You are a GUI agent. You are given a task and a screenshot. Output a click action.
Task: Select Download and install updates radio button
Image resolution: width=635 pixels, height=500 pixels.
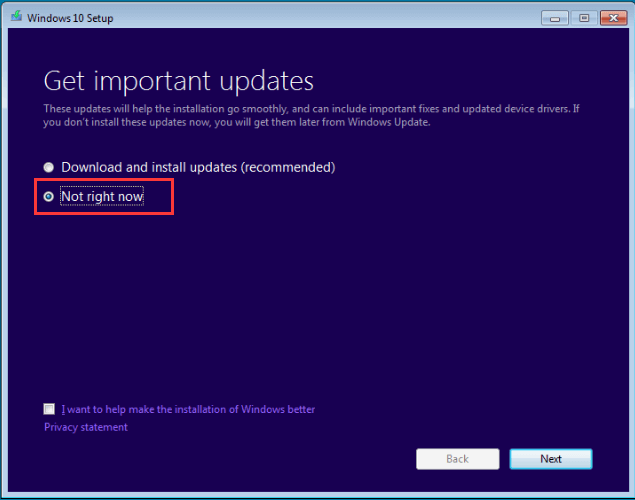[49, 167]
